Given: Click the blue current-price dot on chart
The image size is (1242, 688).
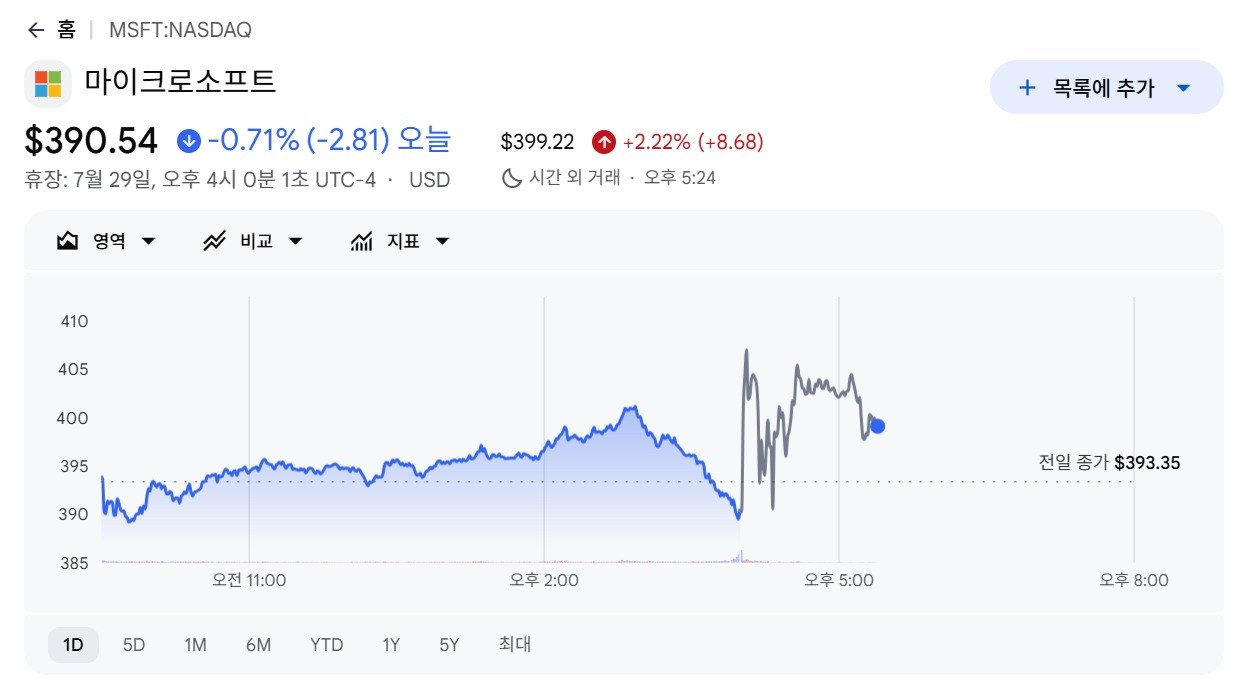Looking at the screenshot, I should [x=877, y=426].
